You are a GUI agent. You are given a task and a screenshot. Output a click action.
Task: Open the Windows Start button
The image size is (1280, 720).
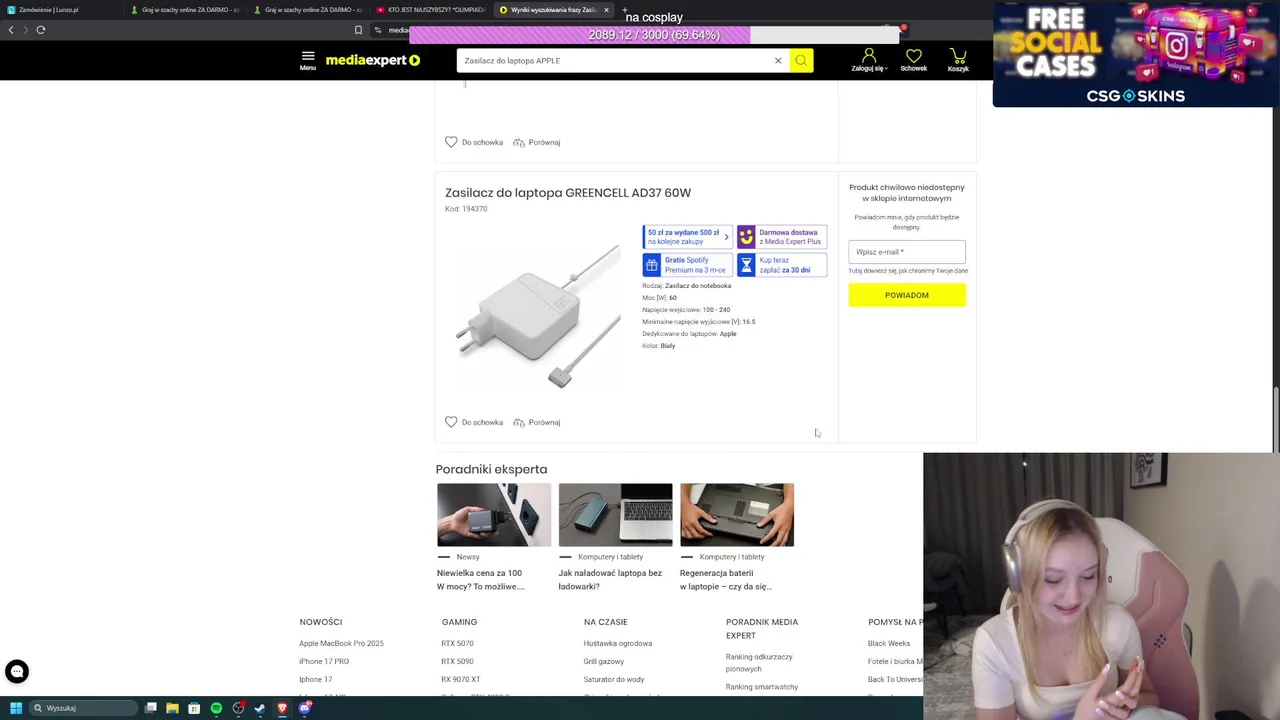coord(15,708)
